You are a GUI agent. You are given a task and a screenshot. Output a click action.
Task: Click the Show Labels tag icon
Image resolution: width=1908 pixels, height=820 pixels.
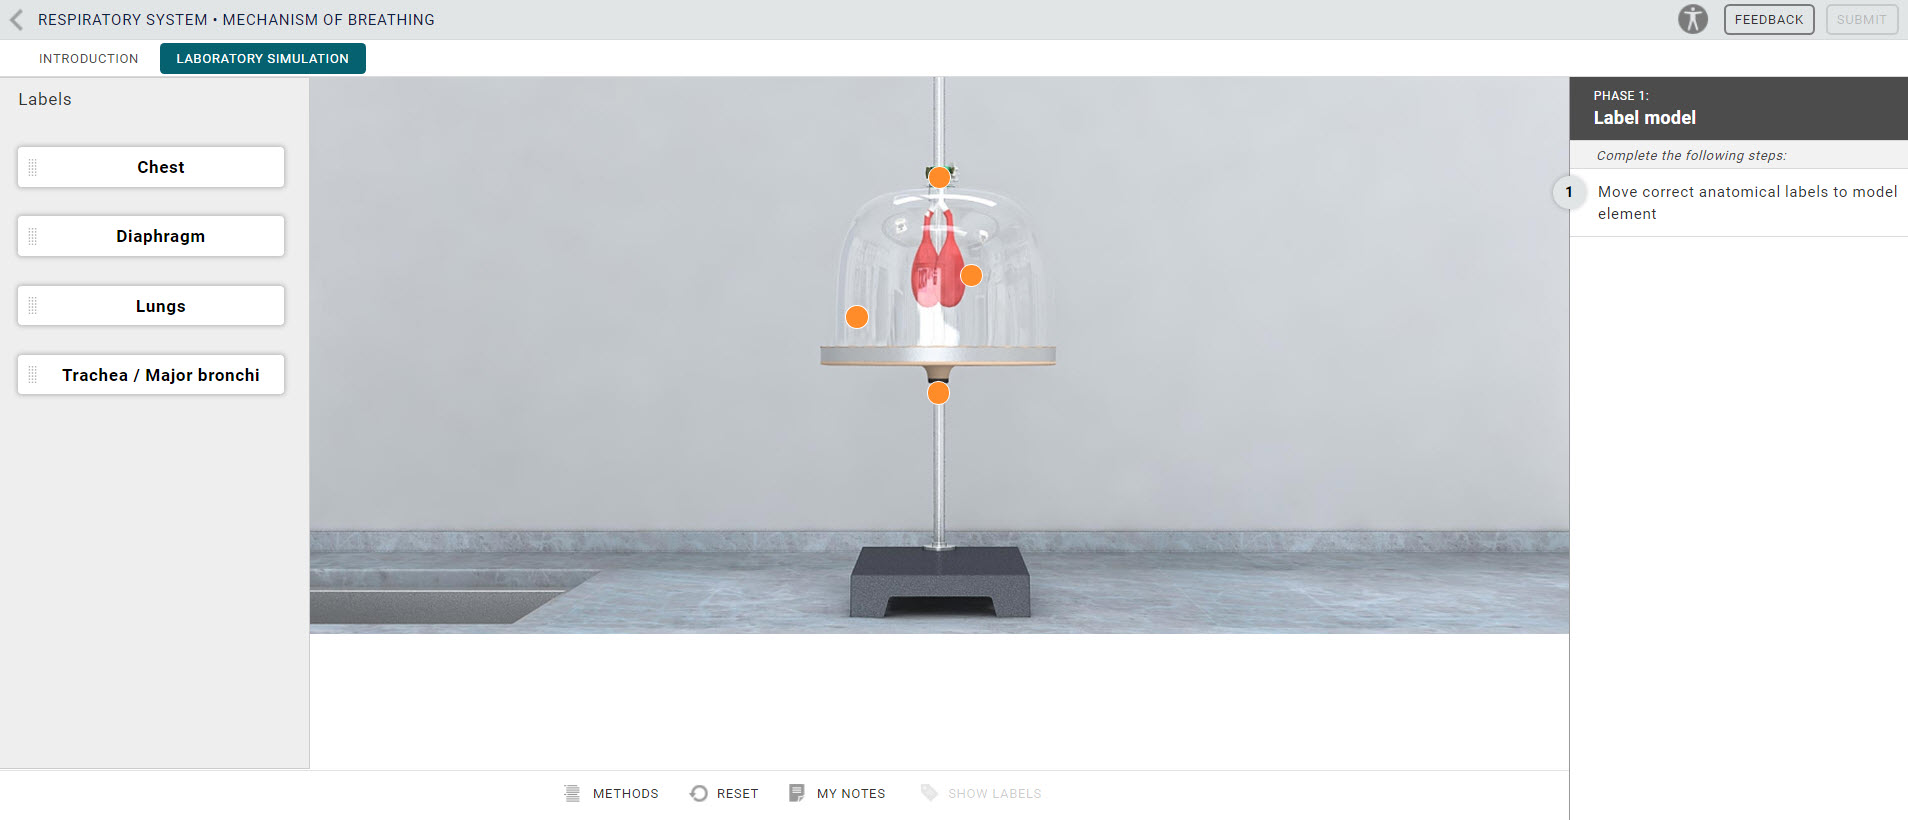[929, 793]
